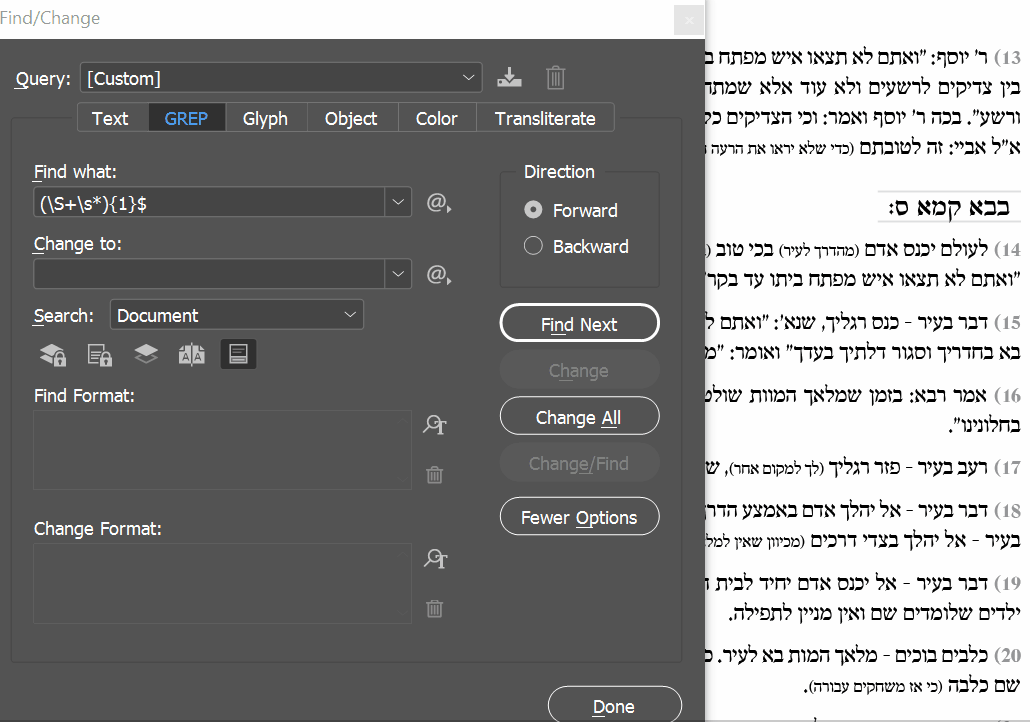Image resolution: width=1030 pixels, height=722 pixels.
Task: Toggle Include Hidden Layers search option
Action: [x=146, y=355]
